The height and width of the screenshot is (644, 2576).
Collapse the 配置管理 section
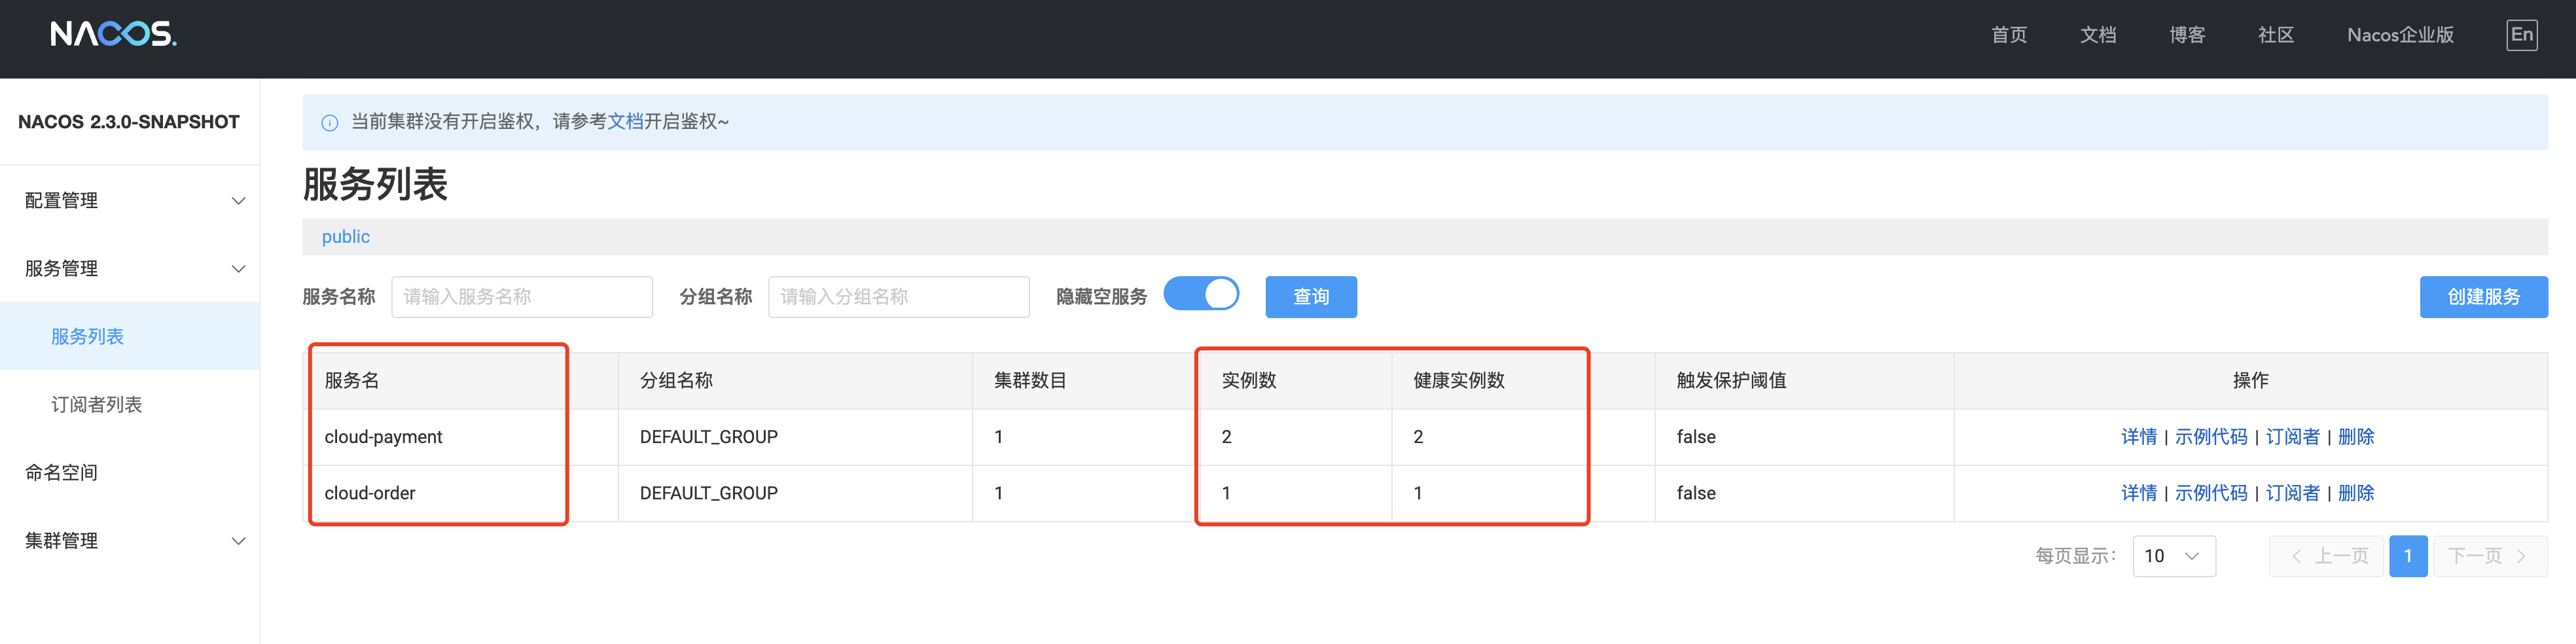238,200
